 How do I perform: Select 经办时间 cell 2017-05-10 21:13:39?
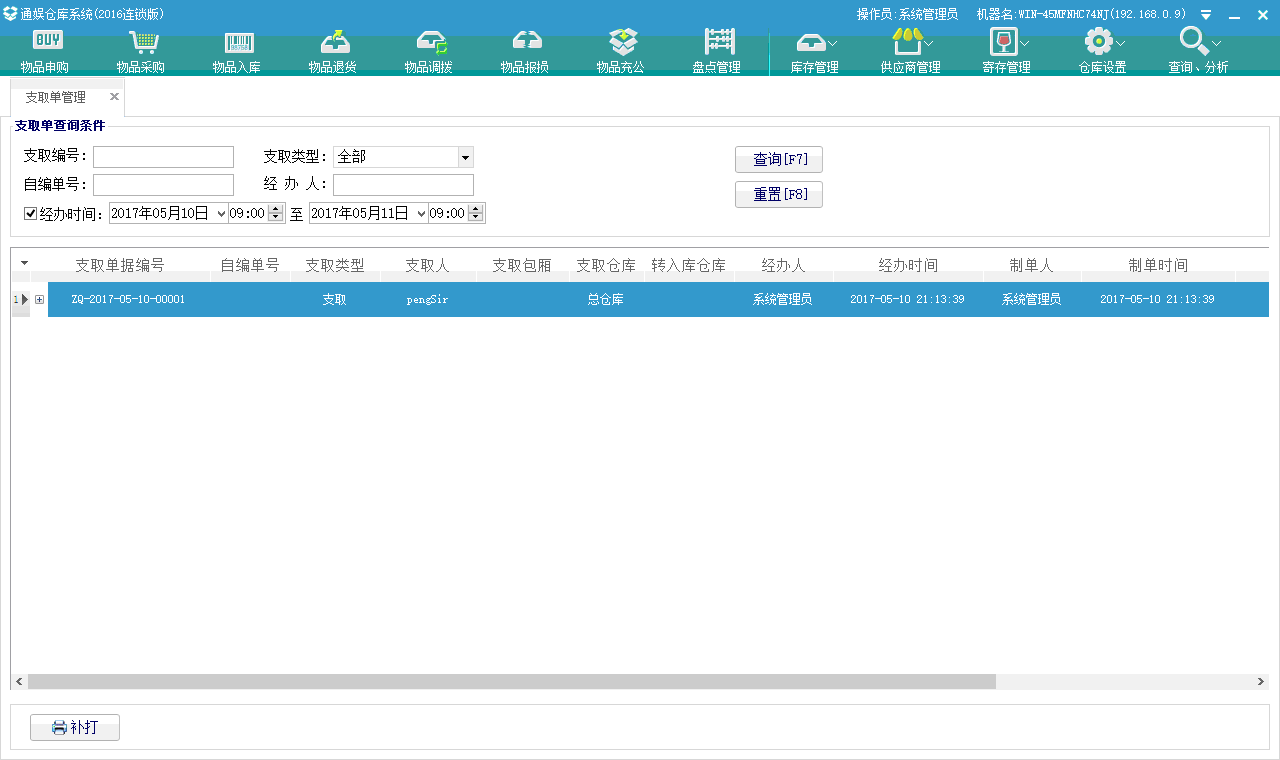(x=908, y=299)
